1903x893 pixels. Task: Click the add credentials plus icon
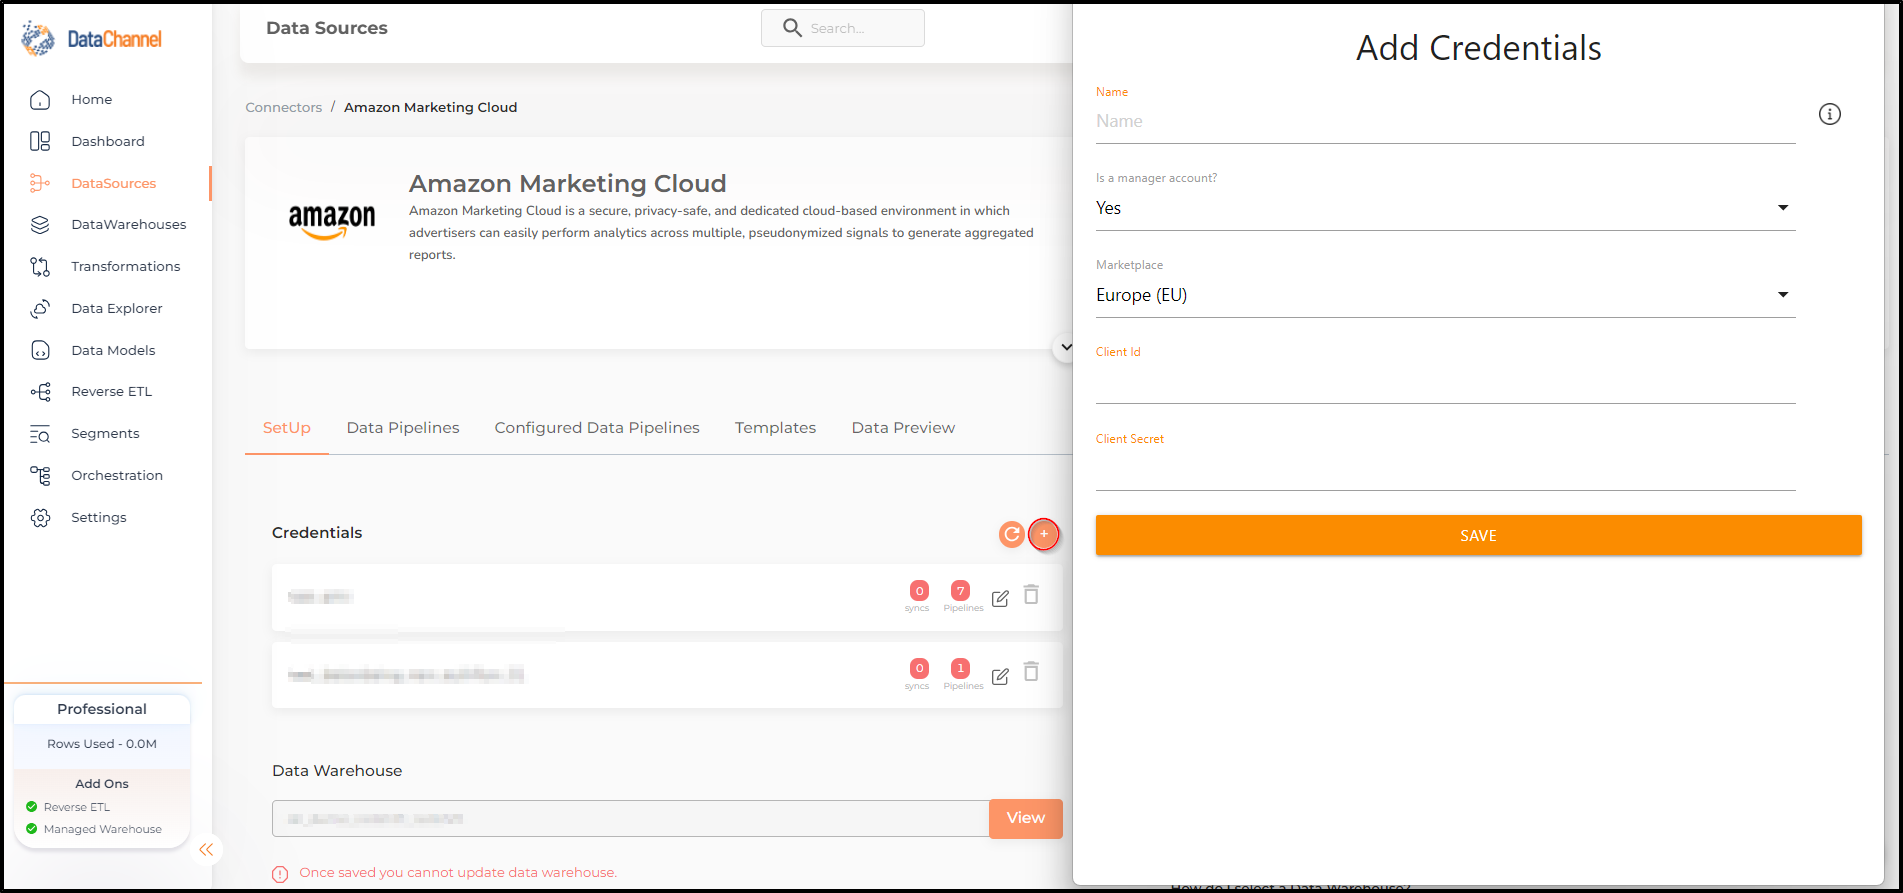[x=1044, y=534]
